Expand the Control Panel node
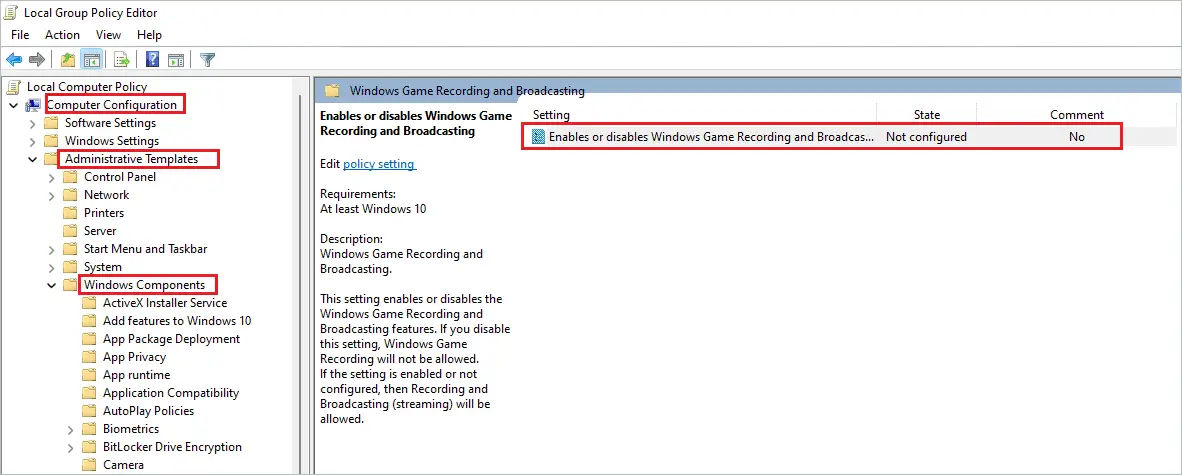The width and height of the screenshot is (1182, 475). pos(51,177)
